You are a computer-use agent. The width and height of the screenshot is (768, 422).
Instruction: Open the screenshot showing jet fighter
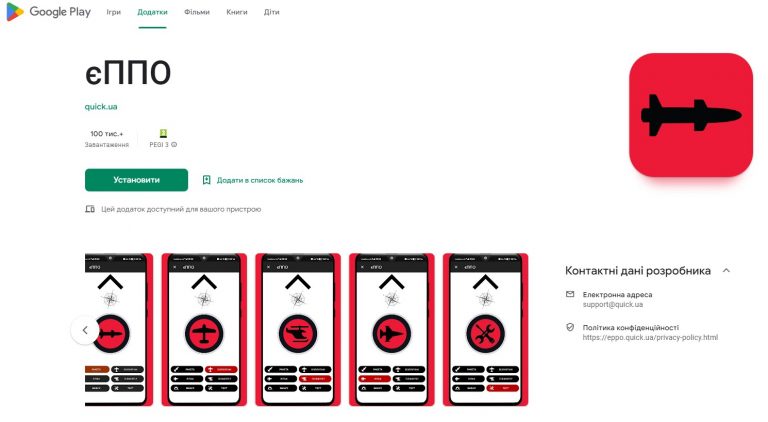point(391,329)
